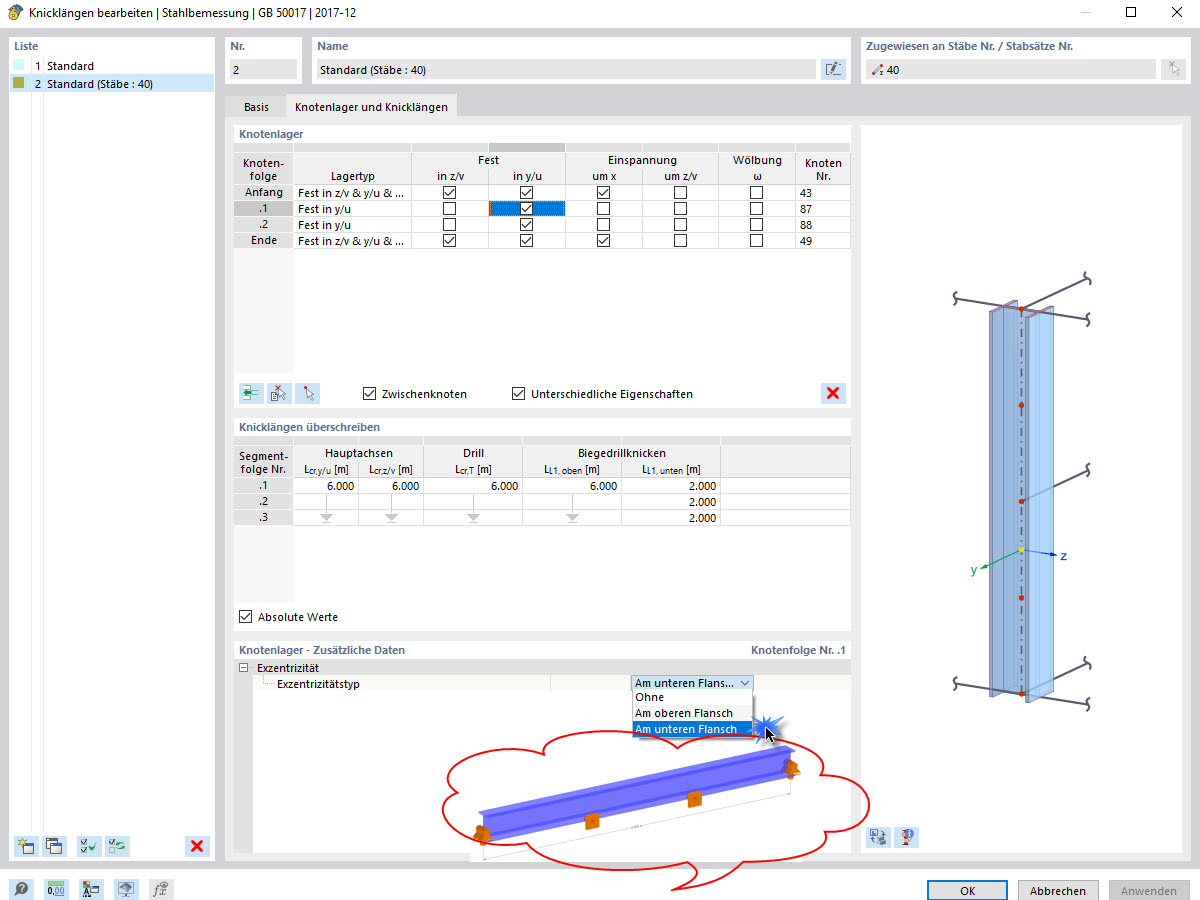Open the help speech bubble icon
This screenshot has width=1200, height=900.
pos(21,888)
